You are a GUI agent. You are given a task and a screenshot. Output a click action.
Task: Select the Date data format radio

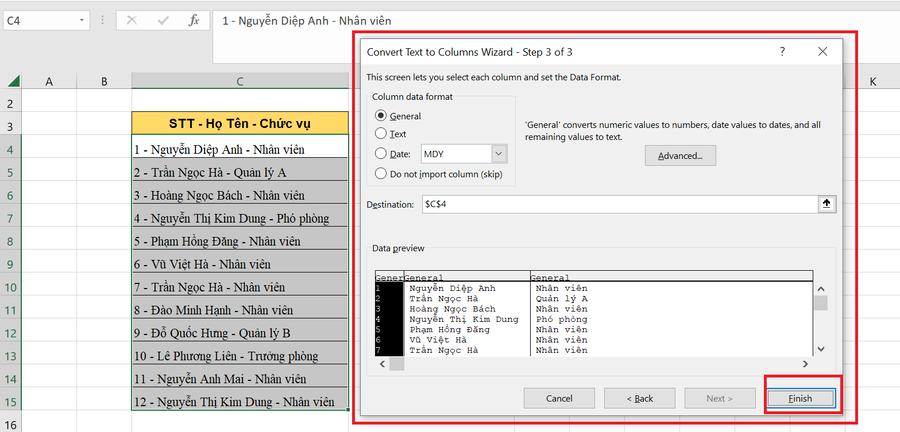click(x=381, y=153)
